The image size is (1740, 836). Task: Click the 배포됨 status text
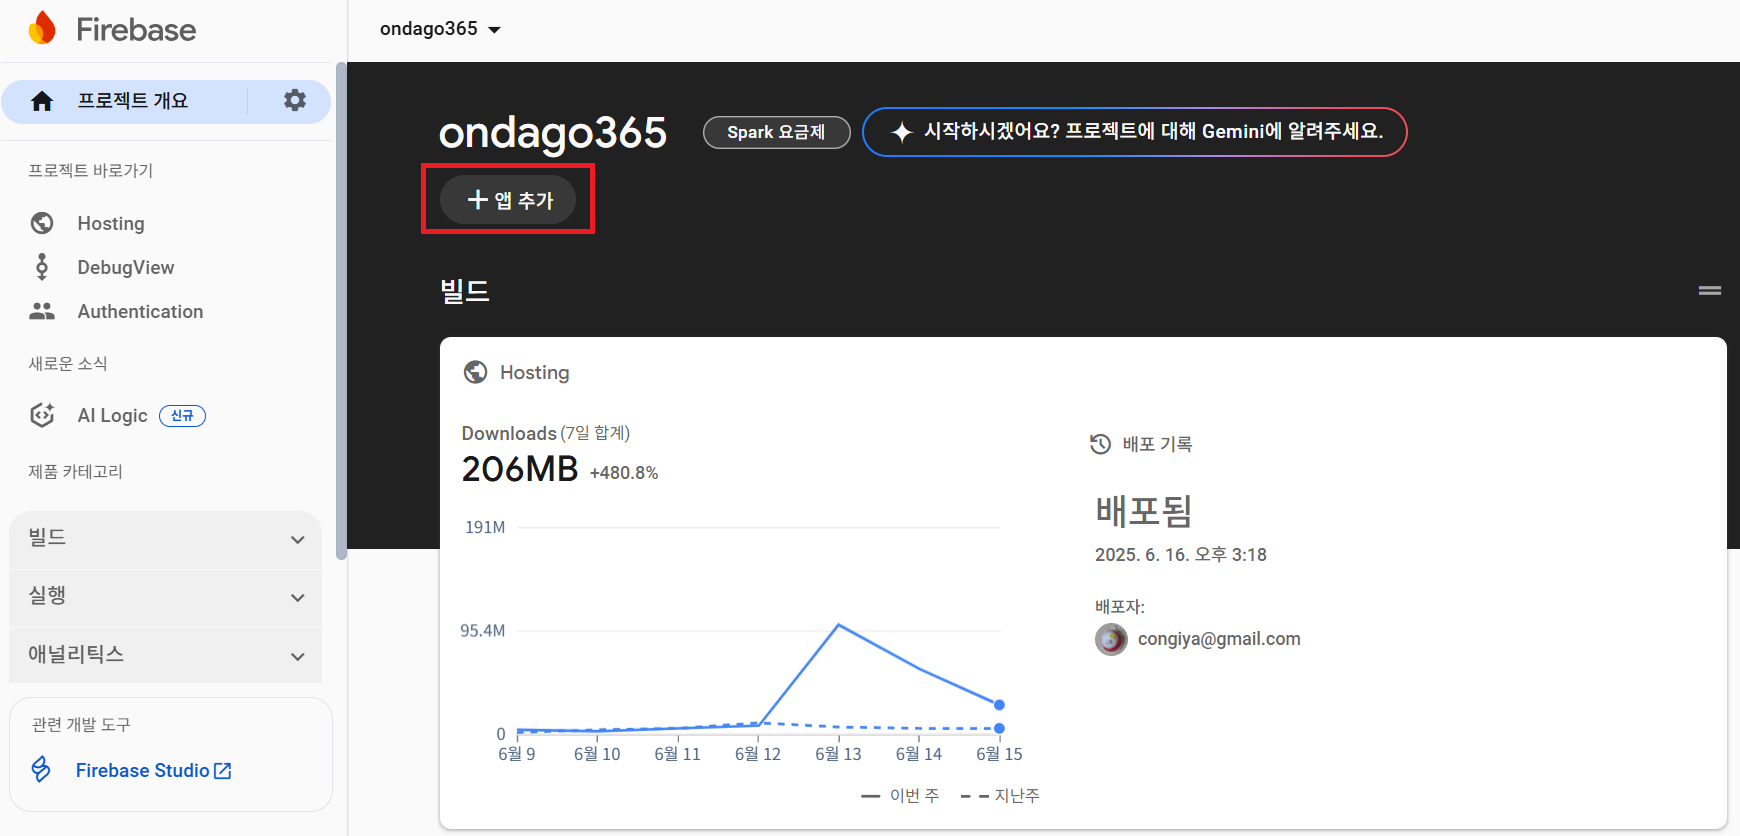1143,511
